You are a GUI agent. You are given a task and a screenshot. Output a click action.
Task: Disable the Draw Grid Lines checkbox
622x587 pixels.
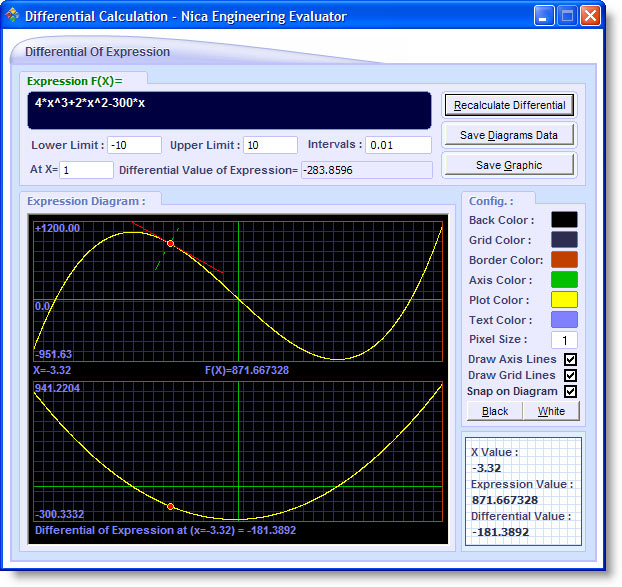click(x=570, y=375)
